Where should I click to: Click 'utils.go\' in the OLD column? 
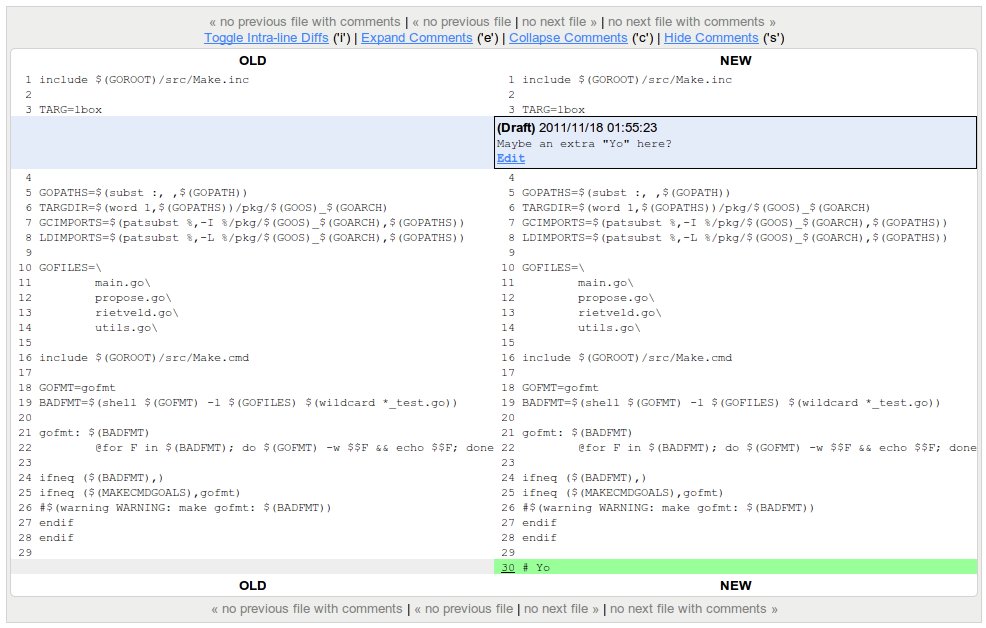tap(126, 329)
